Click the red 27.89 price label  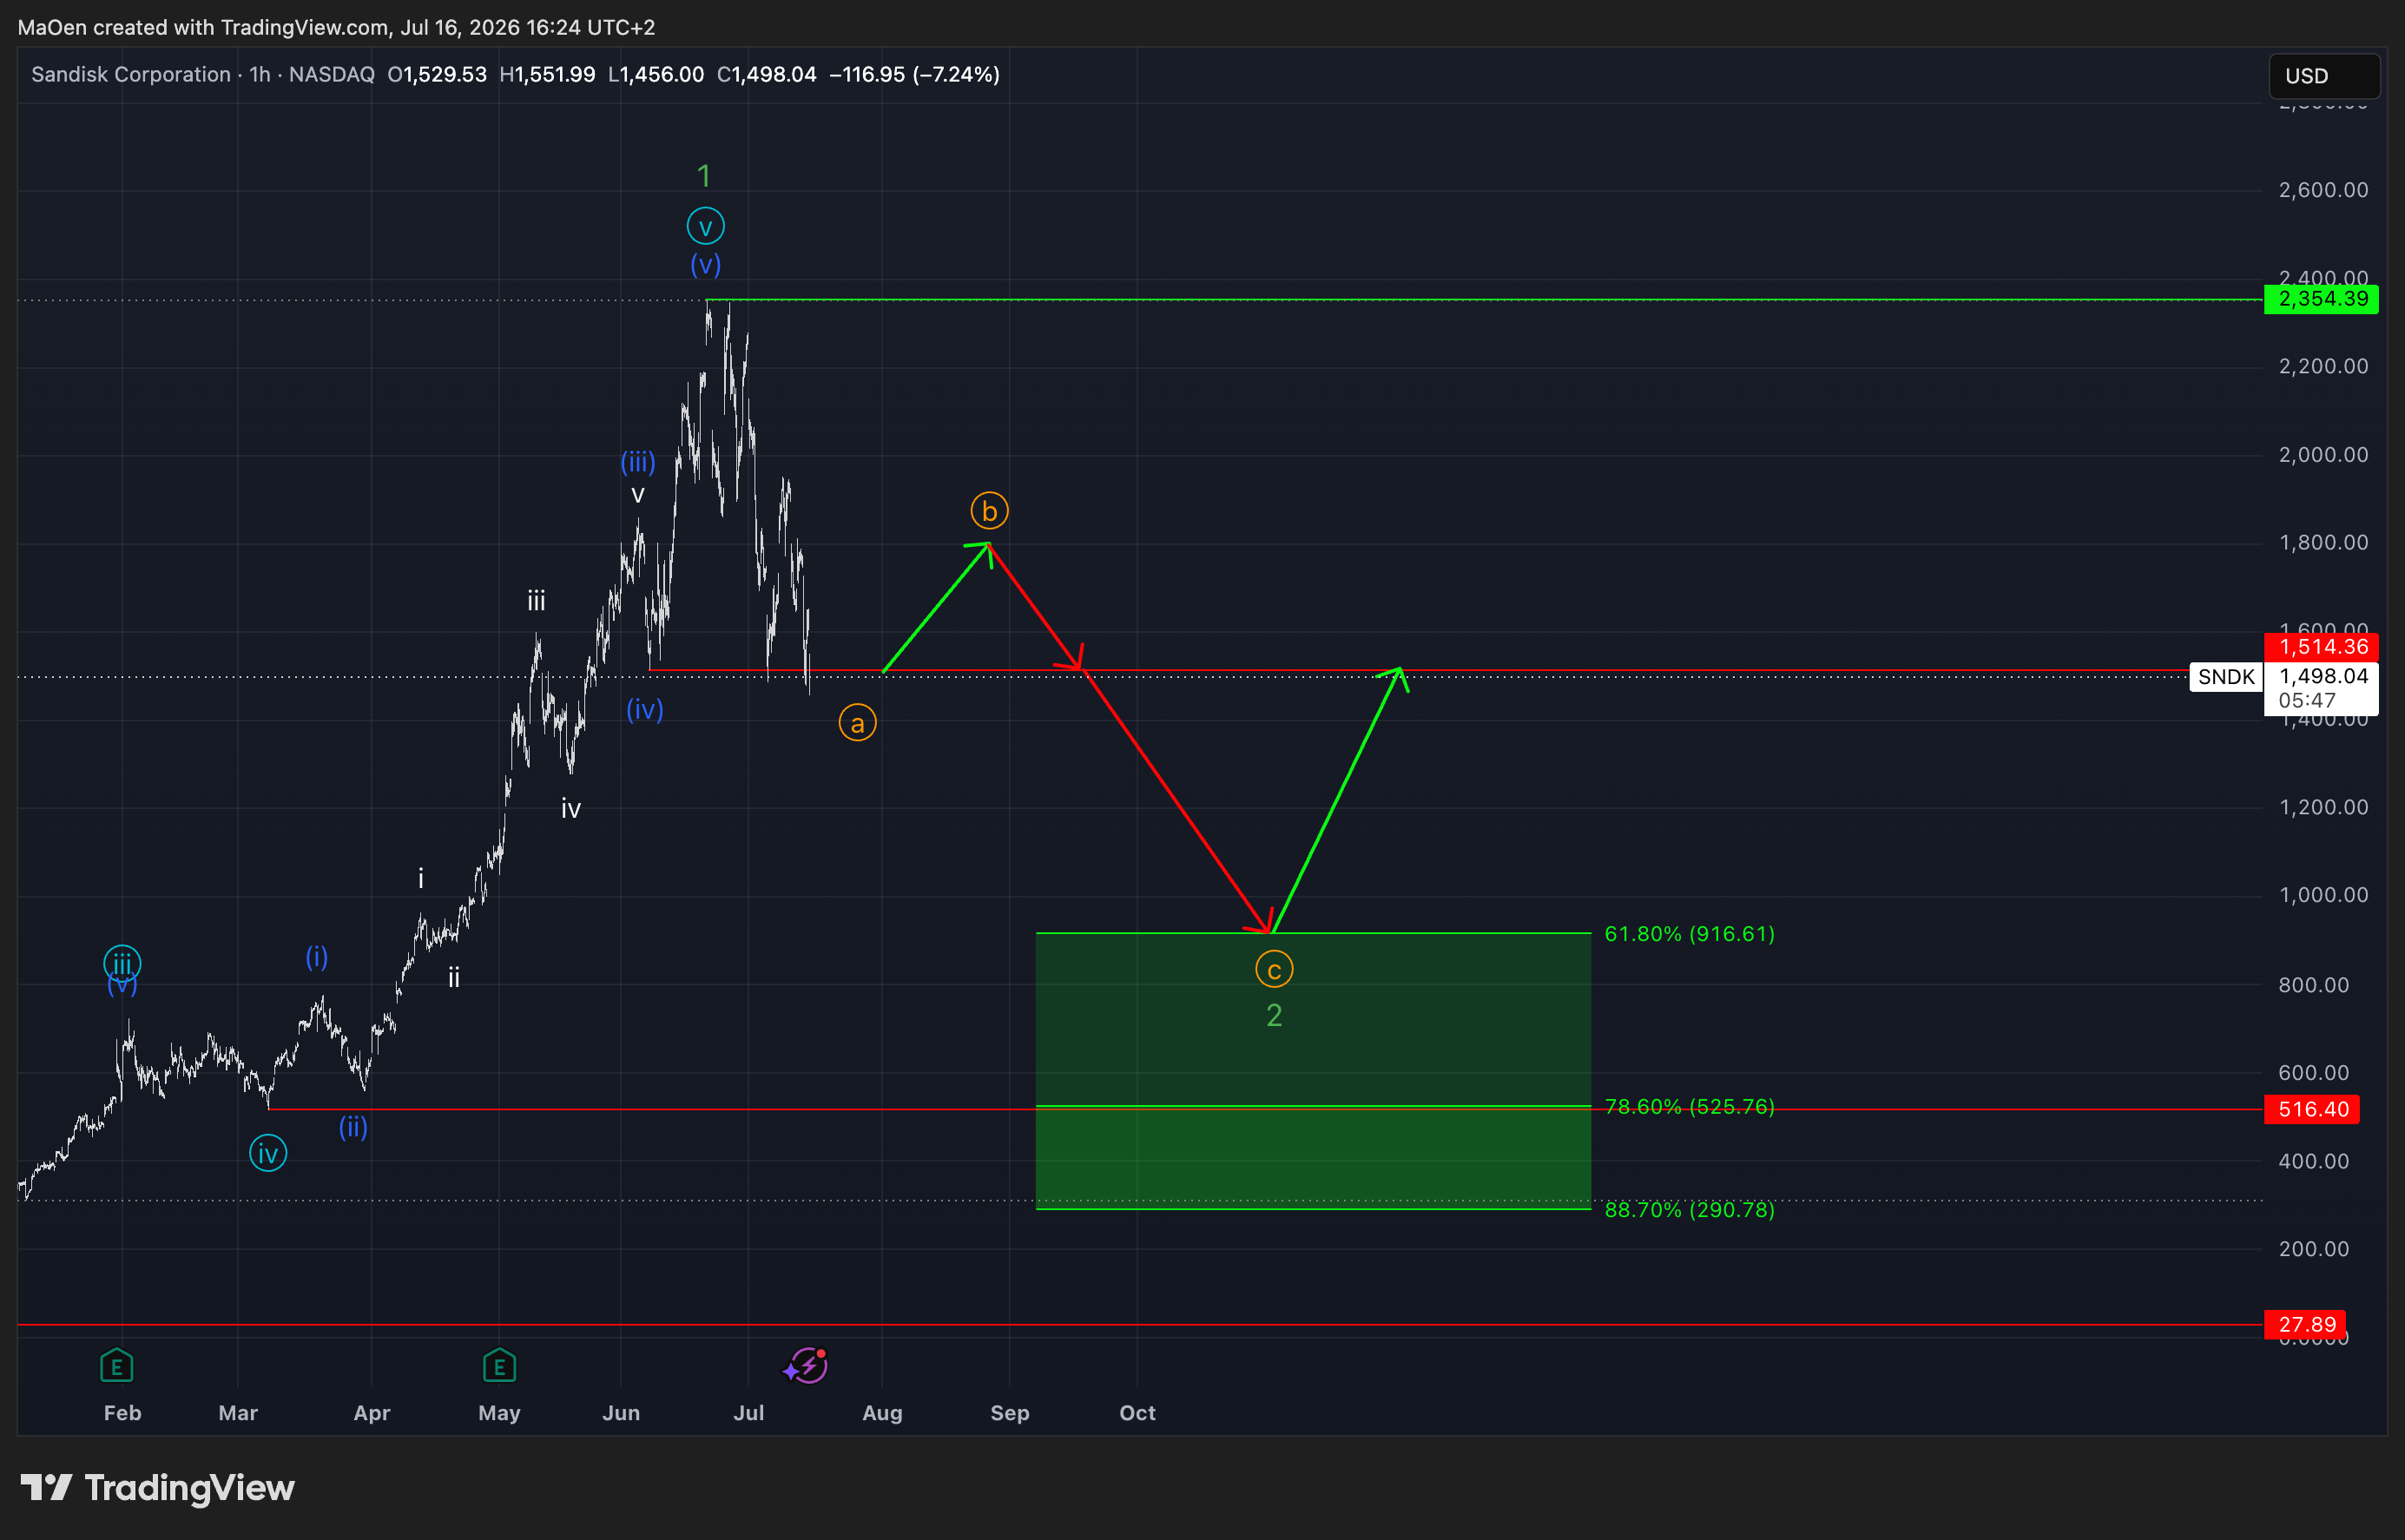tap(2305, 1325)
